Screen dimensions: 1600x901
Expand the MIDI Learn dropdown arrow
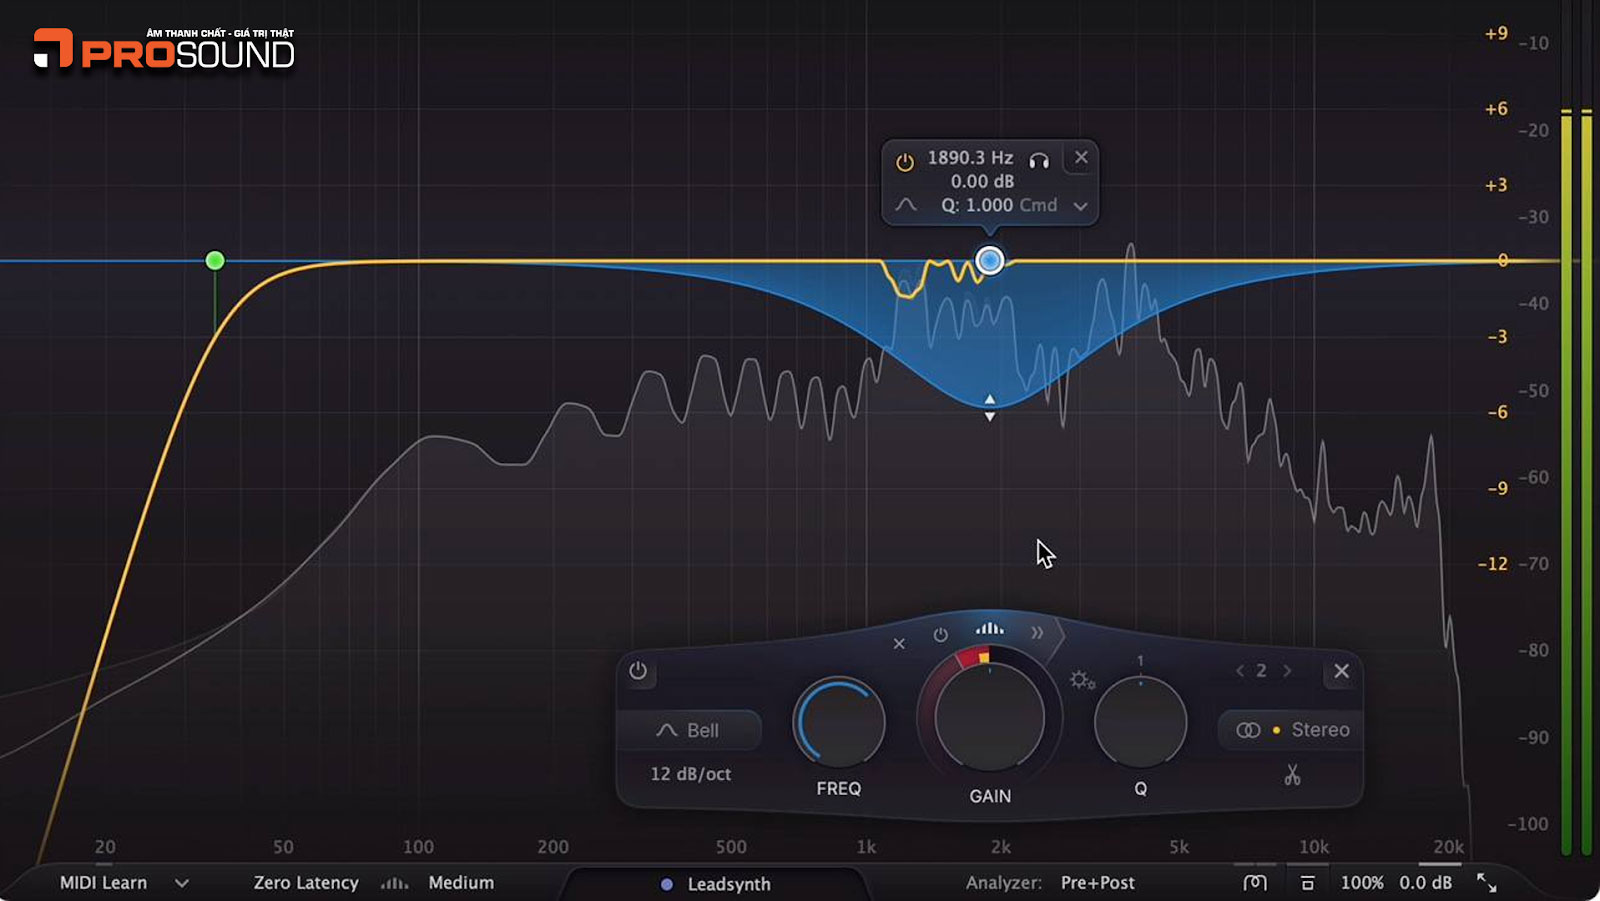point(181,883)
